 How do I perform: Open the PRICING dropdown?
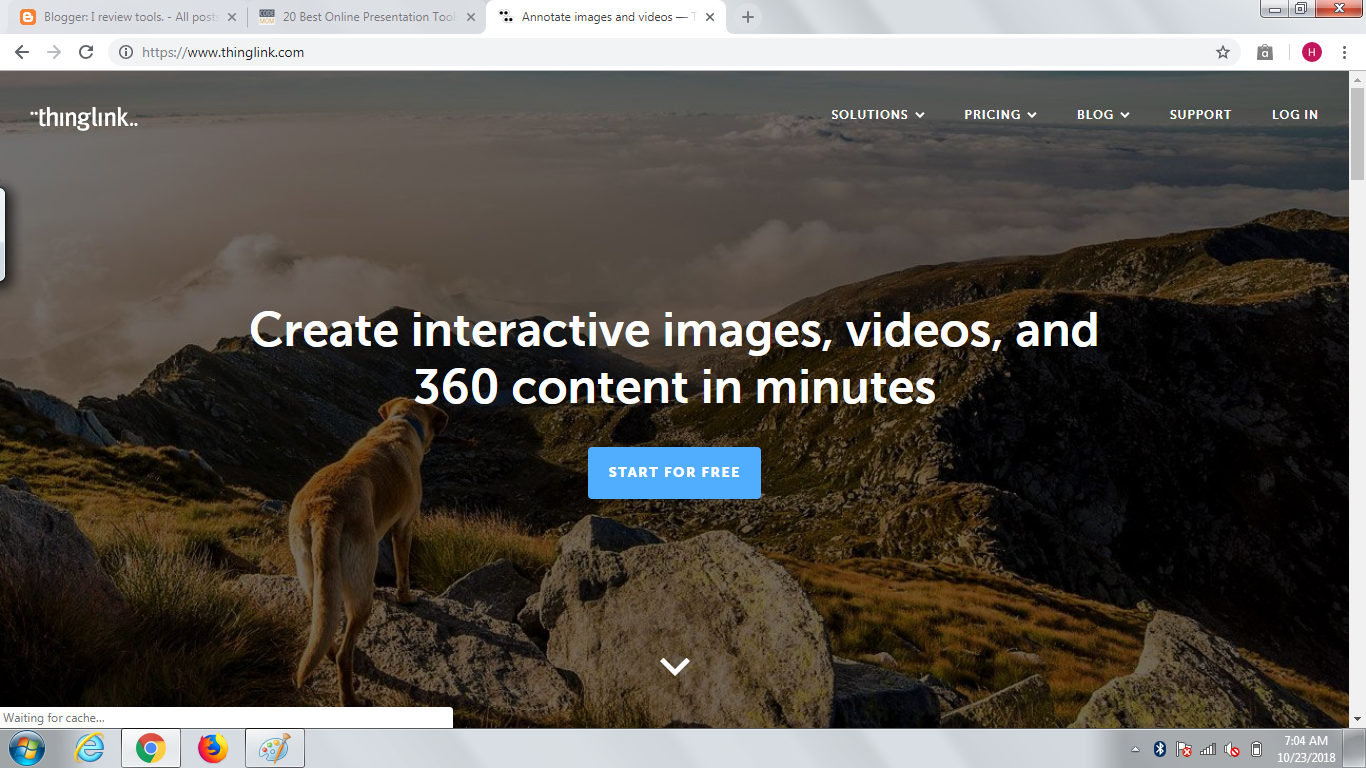(1000, 114)
